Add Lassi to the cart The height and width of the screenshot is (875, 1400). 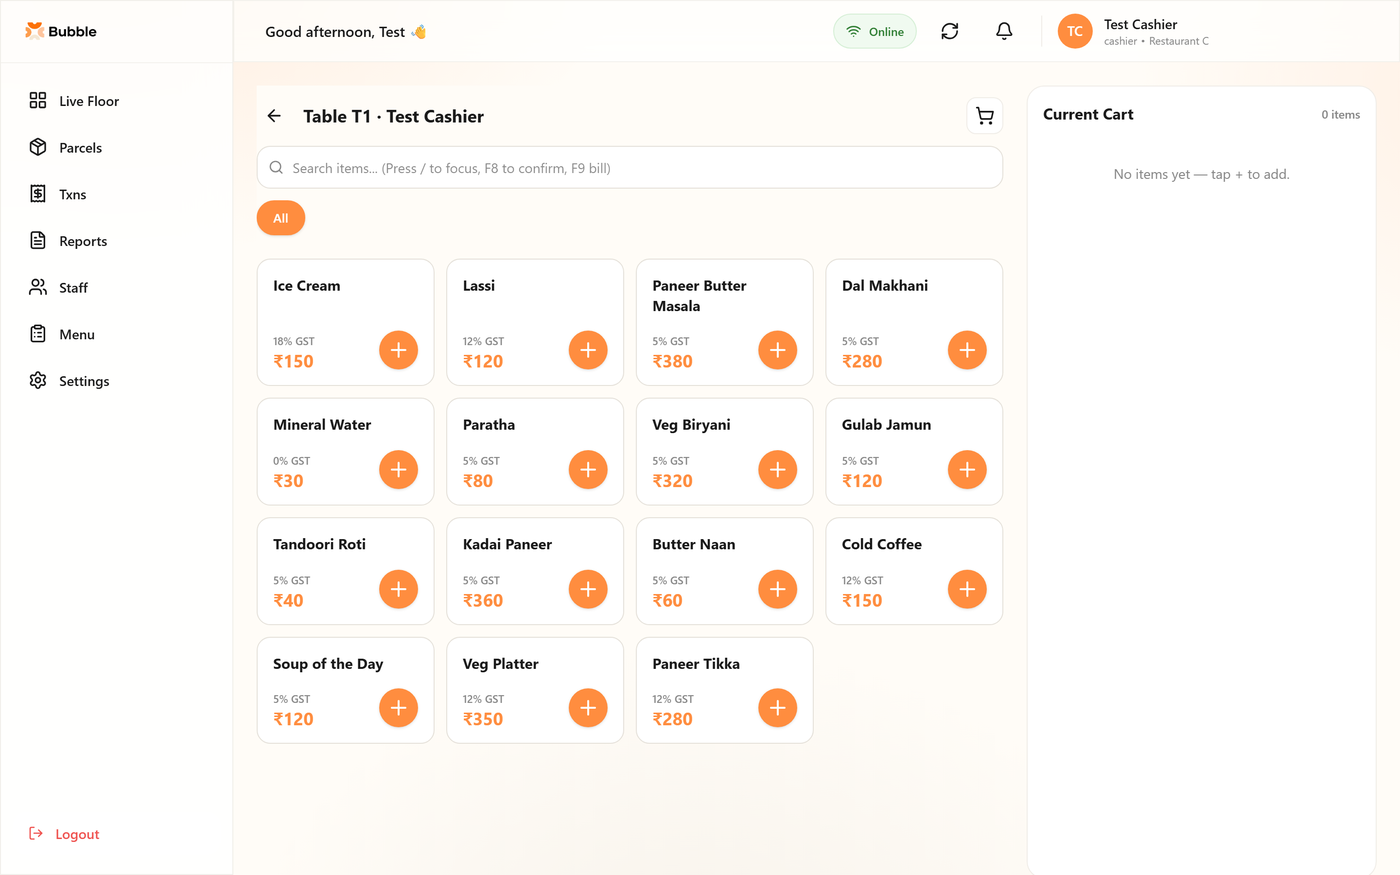click(588, 350)
